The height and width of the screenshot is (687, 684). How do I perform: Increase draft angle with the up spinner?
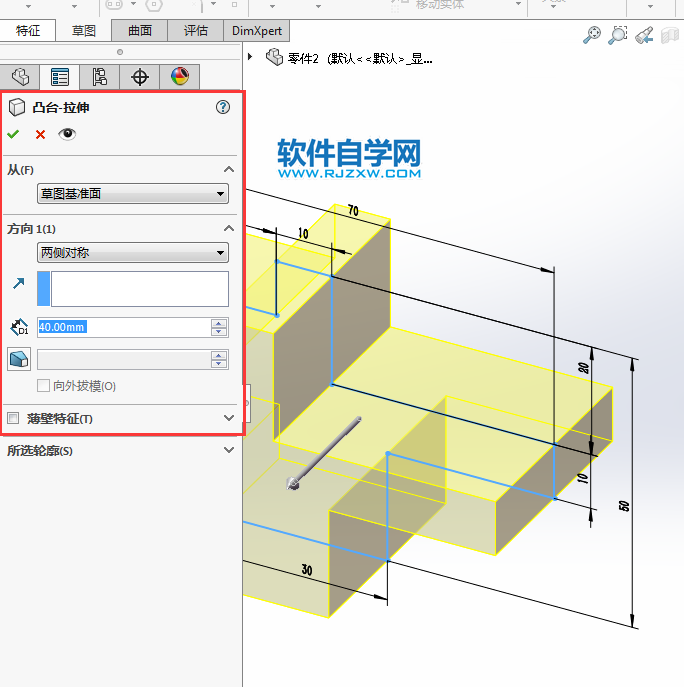pos(219,355)
